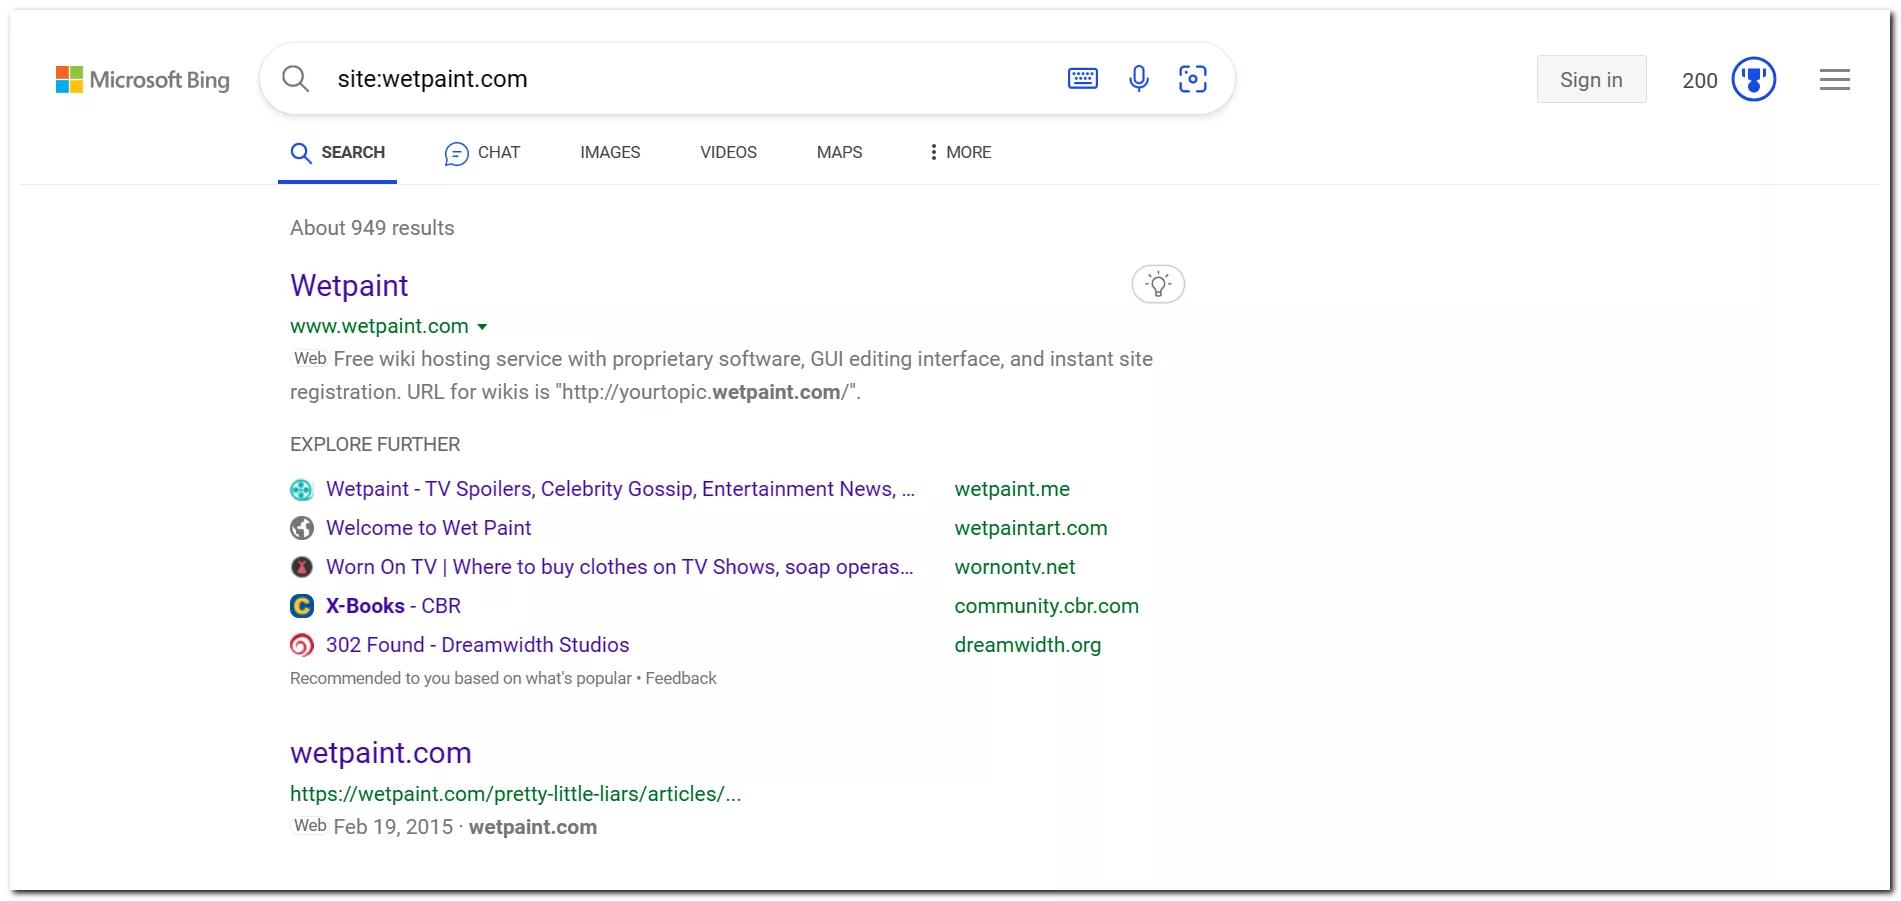Open visual search camera icon
This screenshot has height=901, width=1901.
(x=1192, y=78)
